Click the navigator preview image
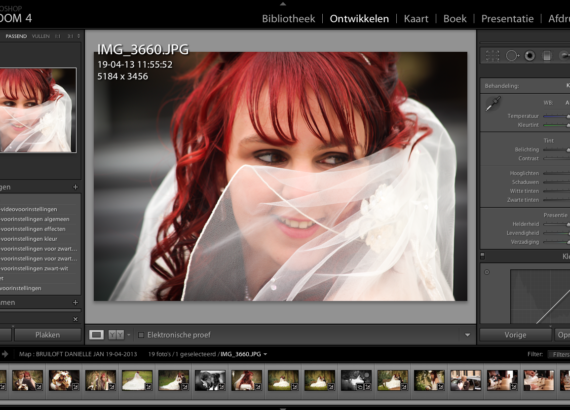This screenshot has height=410, width=570. tap(38, 110)
